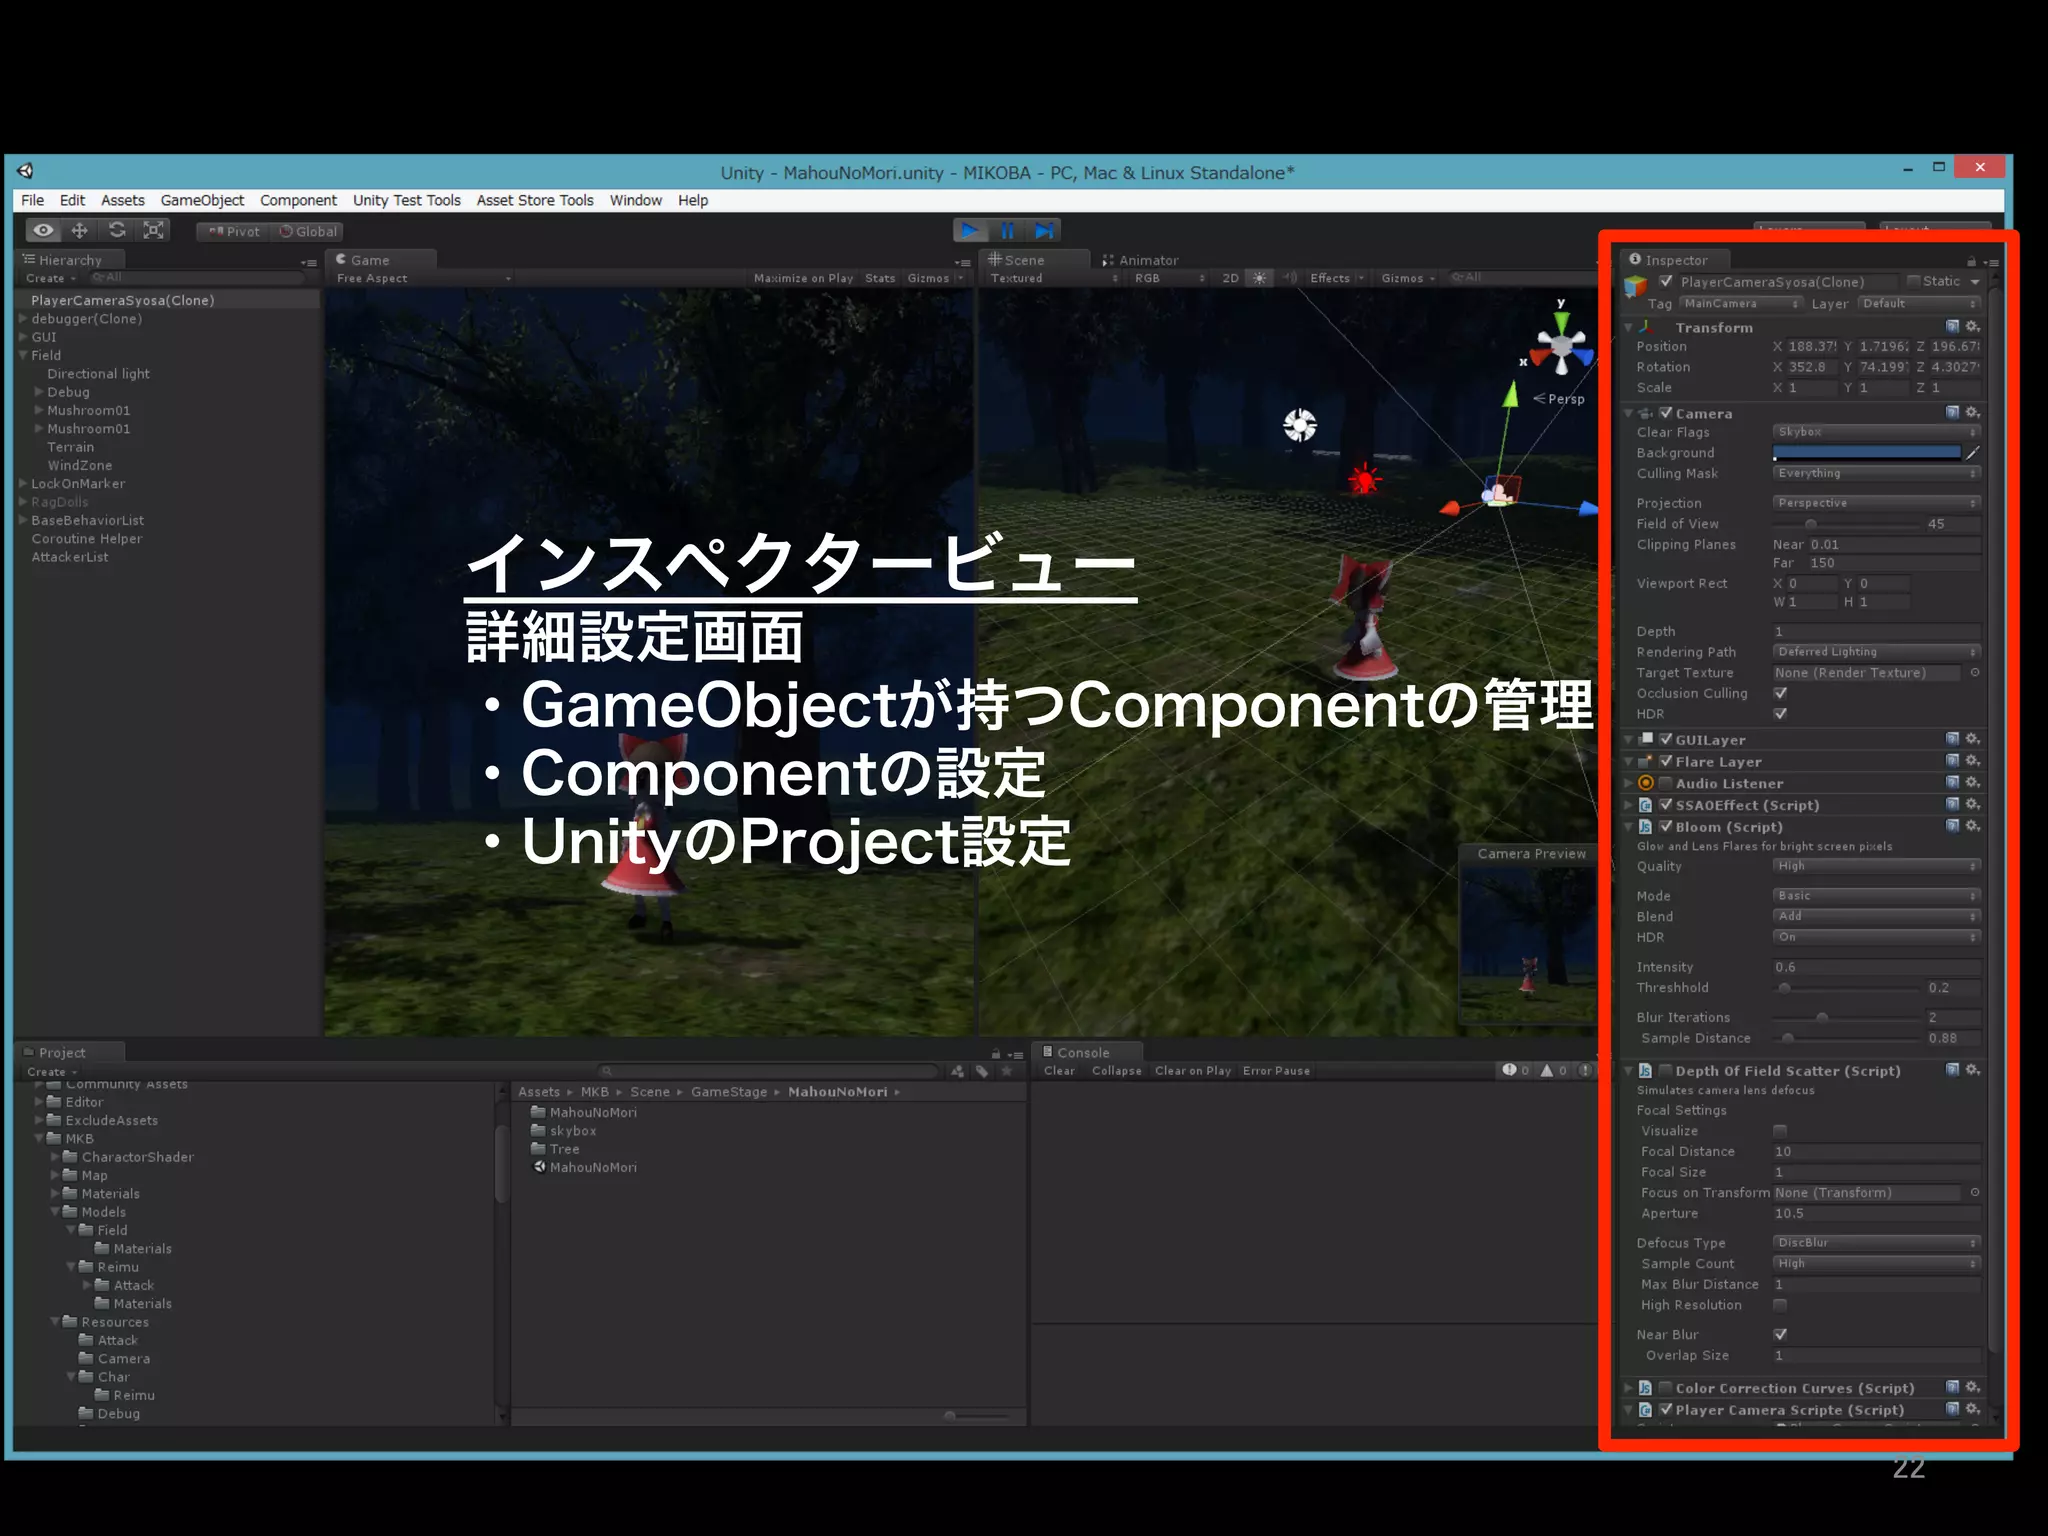
Task: Open the Tag MainCamera dropdown
Action: [x=1740, y=304]
